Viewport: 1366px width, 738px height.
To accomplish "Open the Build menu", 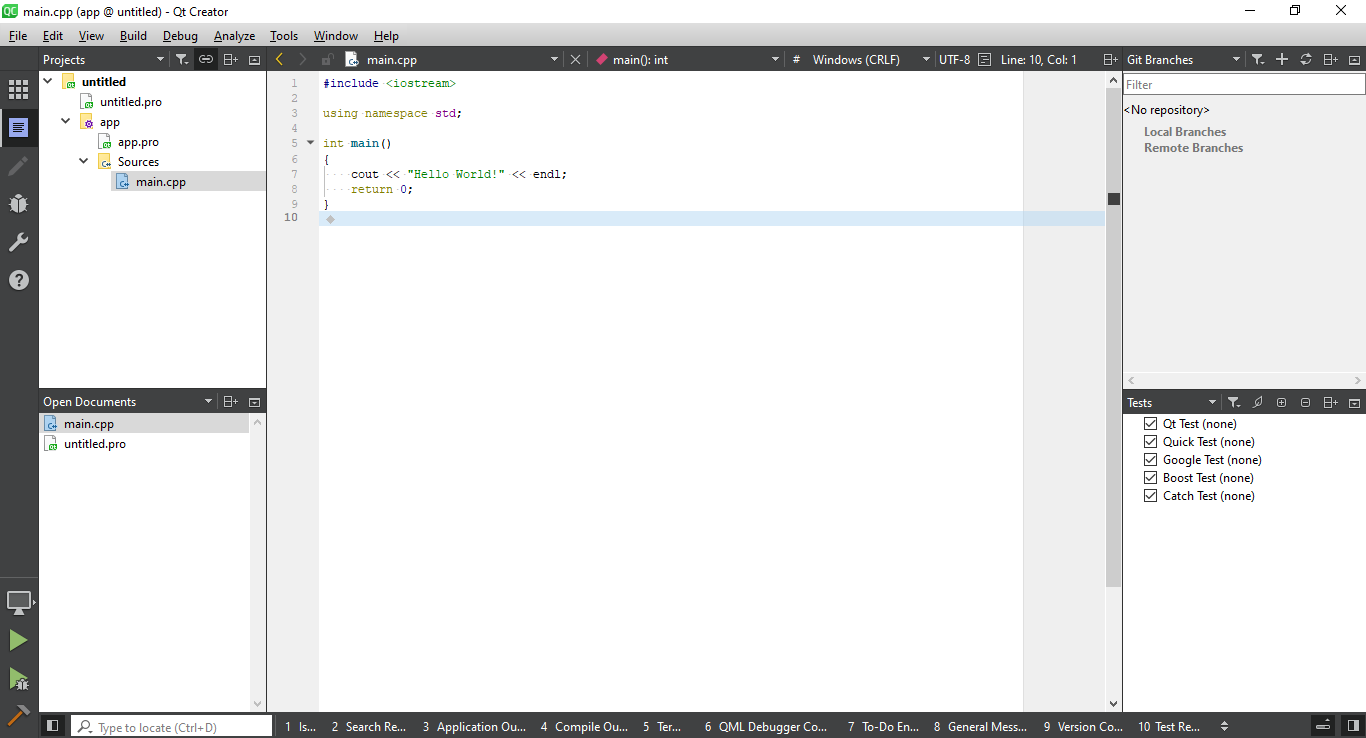I will [133, 36].
